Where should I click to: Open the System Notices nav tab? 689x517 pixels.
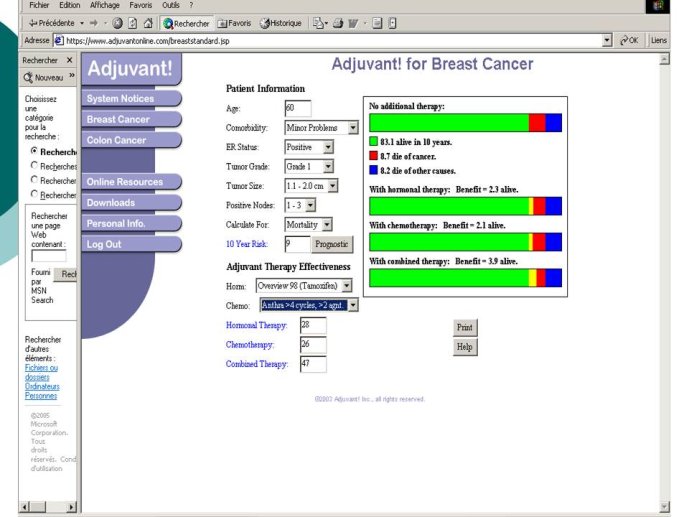coord(131,98)
